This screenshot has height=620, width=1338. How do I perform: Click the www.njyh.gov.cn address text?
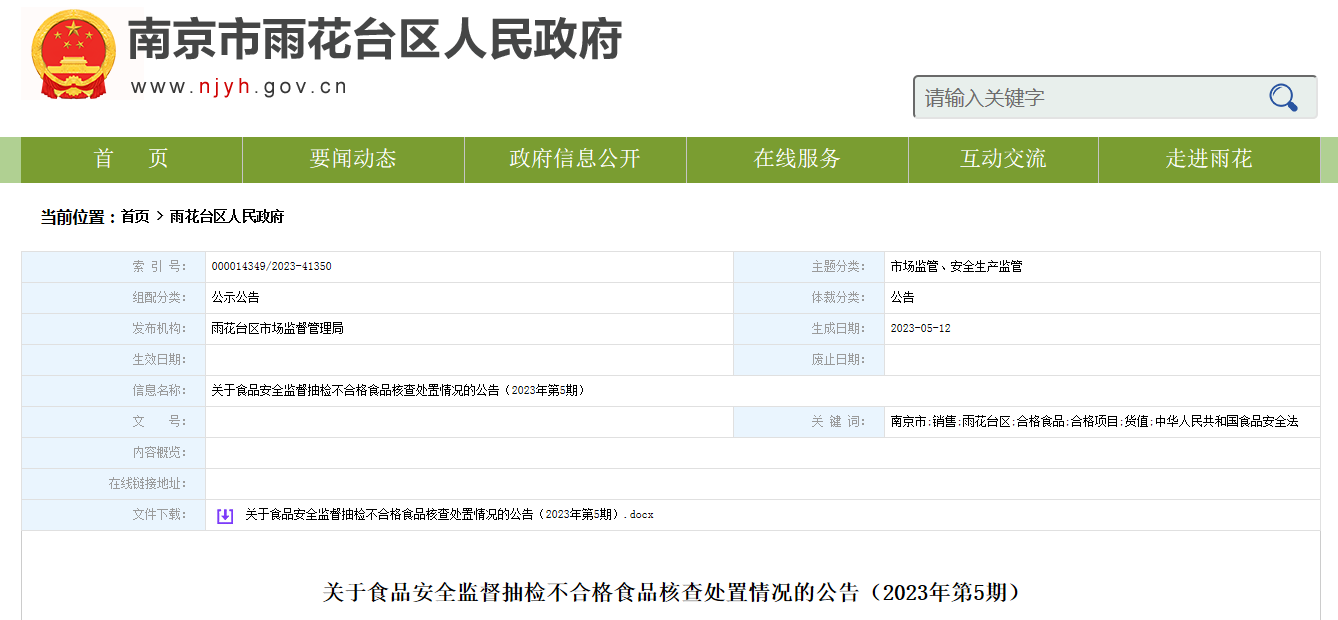pos(239,87)
